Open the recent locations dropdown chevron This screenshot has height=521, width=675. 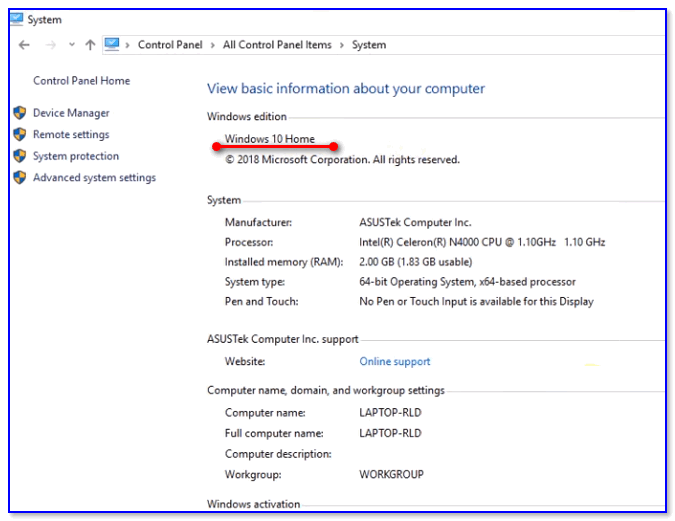click(72, 44)
